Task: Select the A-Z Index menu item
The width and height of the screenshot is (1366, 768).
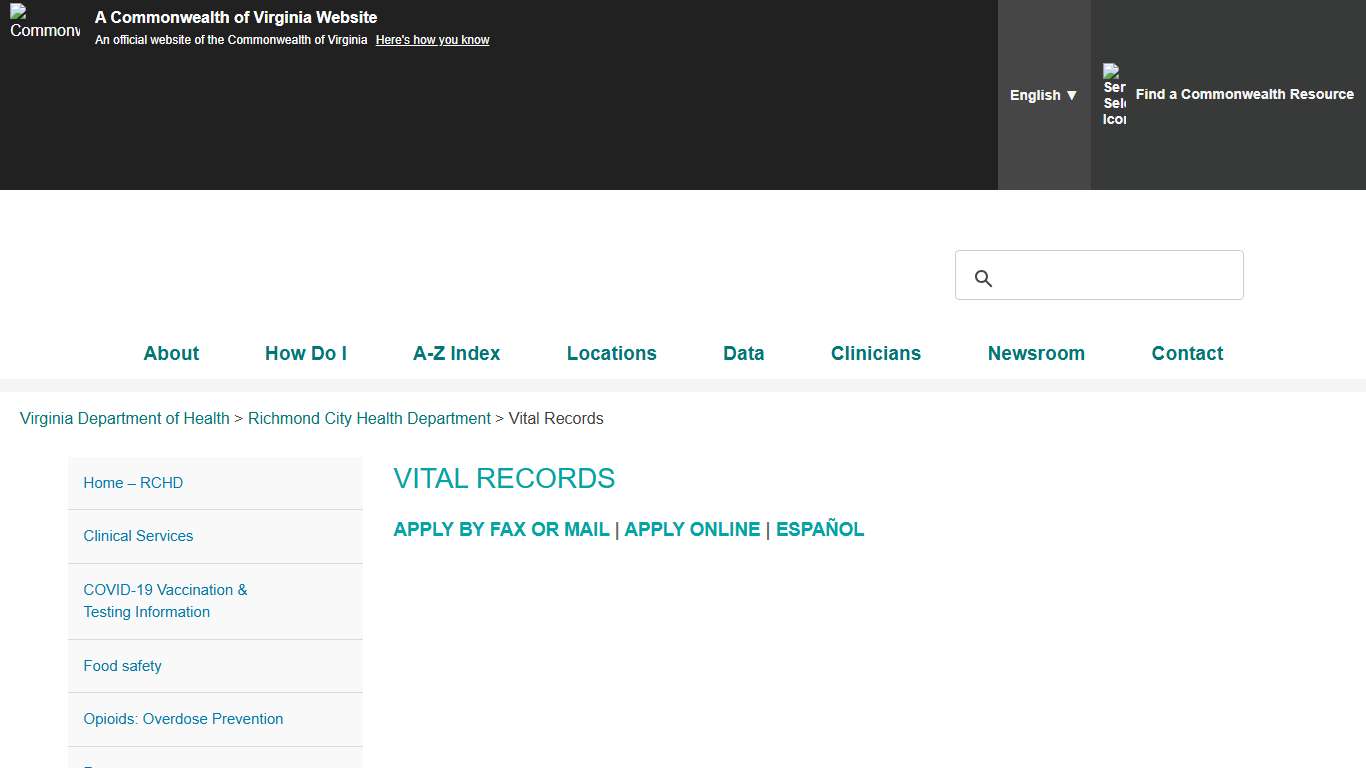Action: (456, 353)
